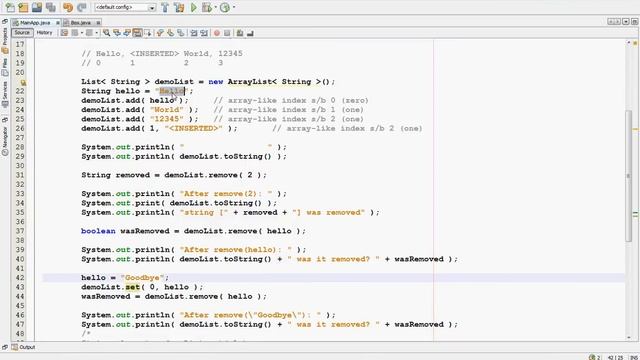Toggle a bookmark on the current line
Screen dimensions: 640x360
click(180, 33)
